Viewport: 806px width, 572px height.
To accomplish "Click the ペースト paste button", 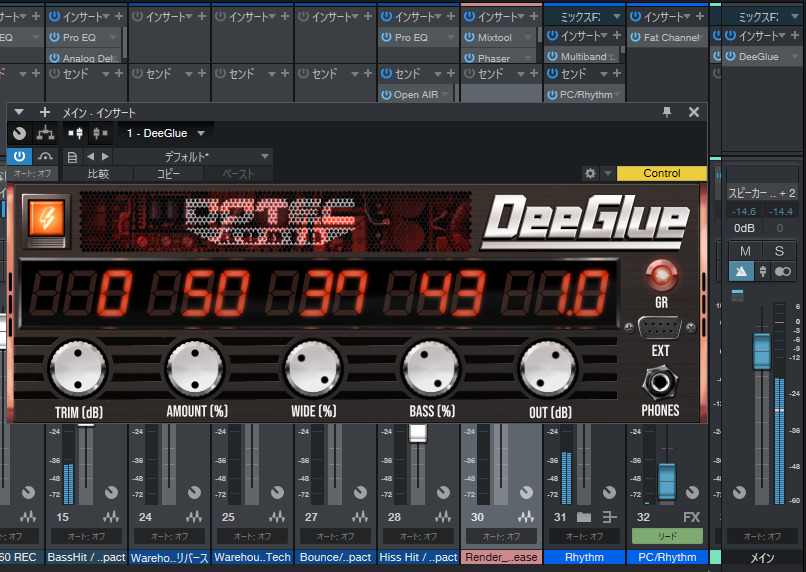I will tap(239, 174).
